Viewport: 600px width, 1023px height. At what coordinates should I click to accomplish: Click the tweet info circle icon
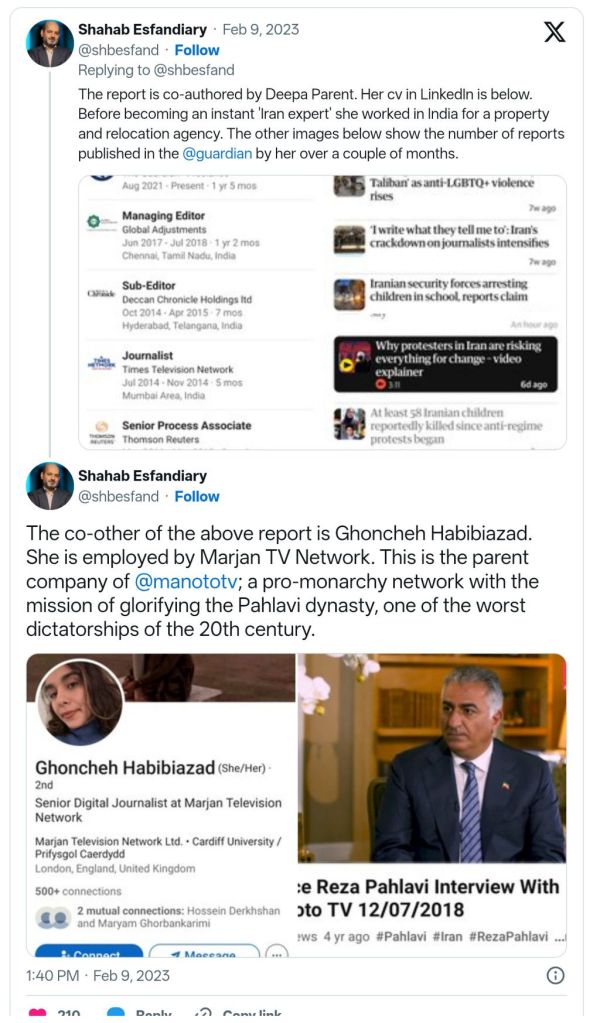556,975
